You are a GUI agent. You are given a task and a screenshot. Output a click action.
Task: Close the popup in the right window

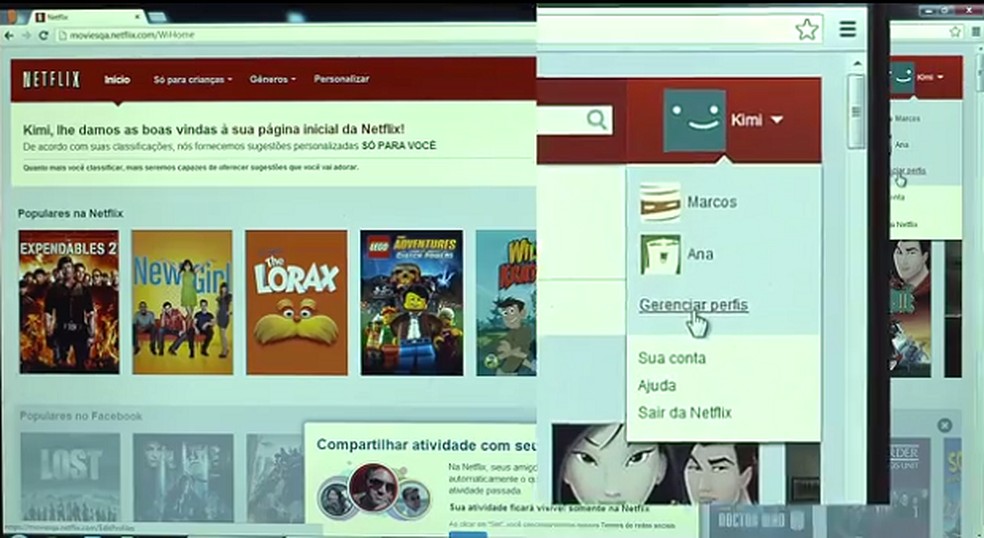[944, 425]
